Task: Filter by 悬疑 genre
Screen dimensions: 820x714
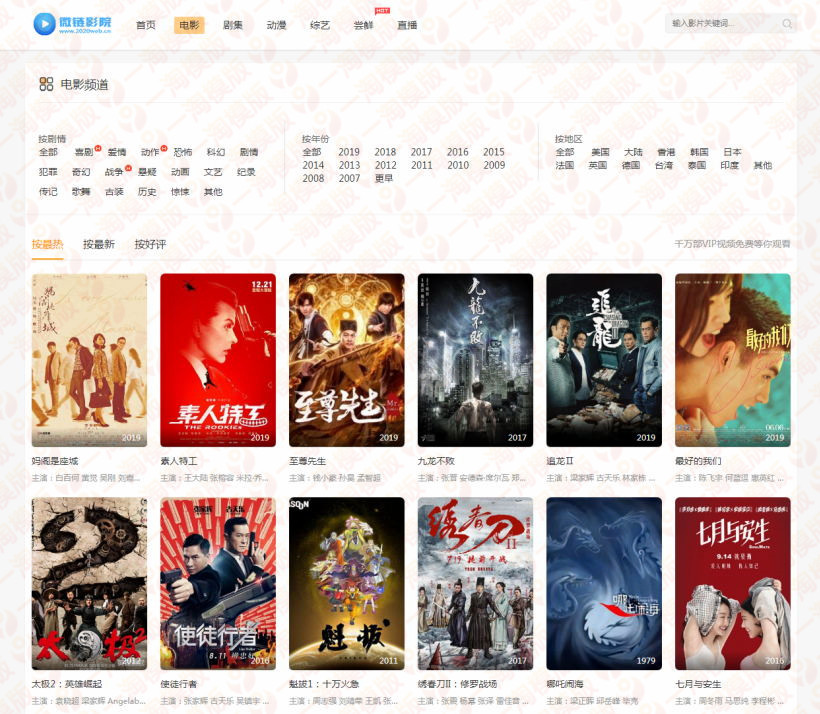Action: [147, 172]
